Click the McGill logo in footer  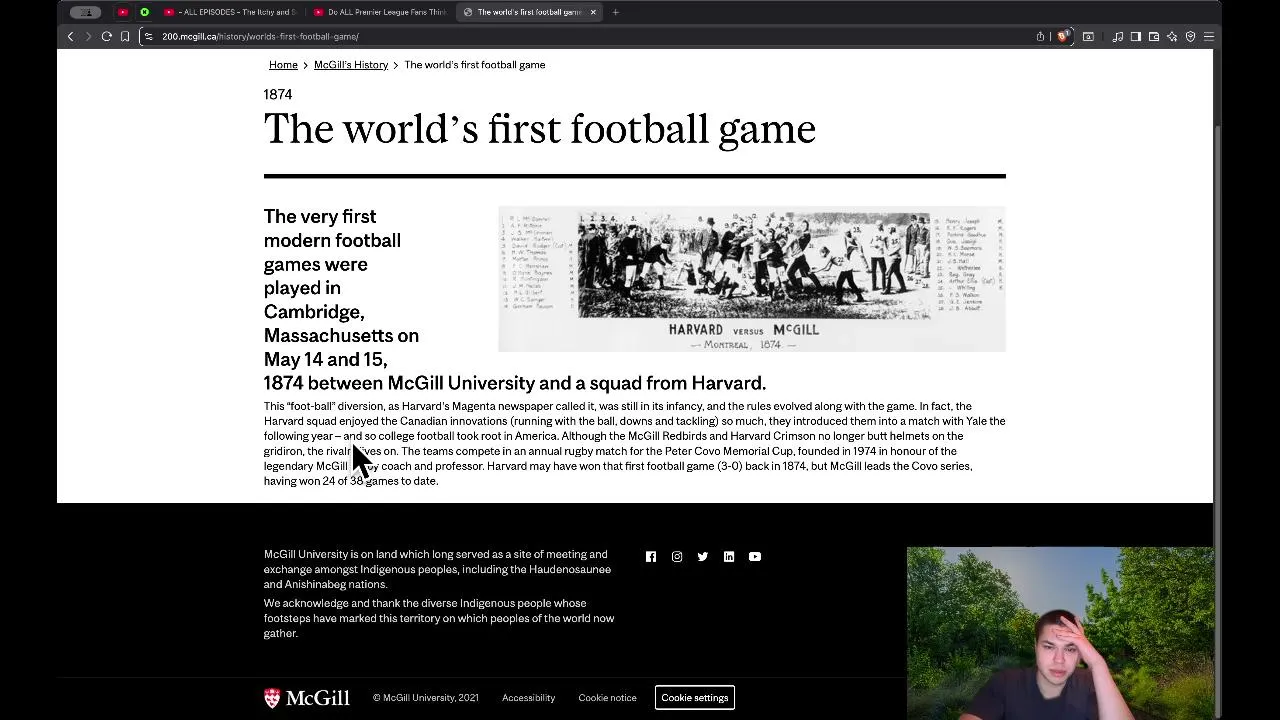point(307,698)
